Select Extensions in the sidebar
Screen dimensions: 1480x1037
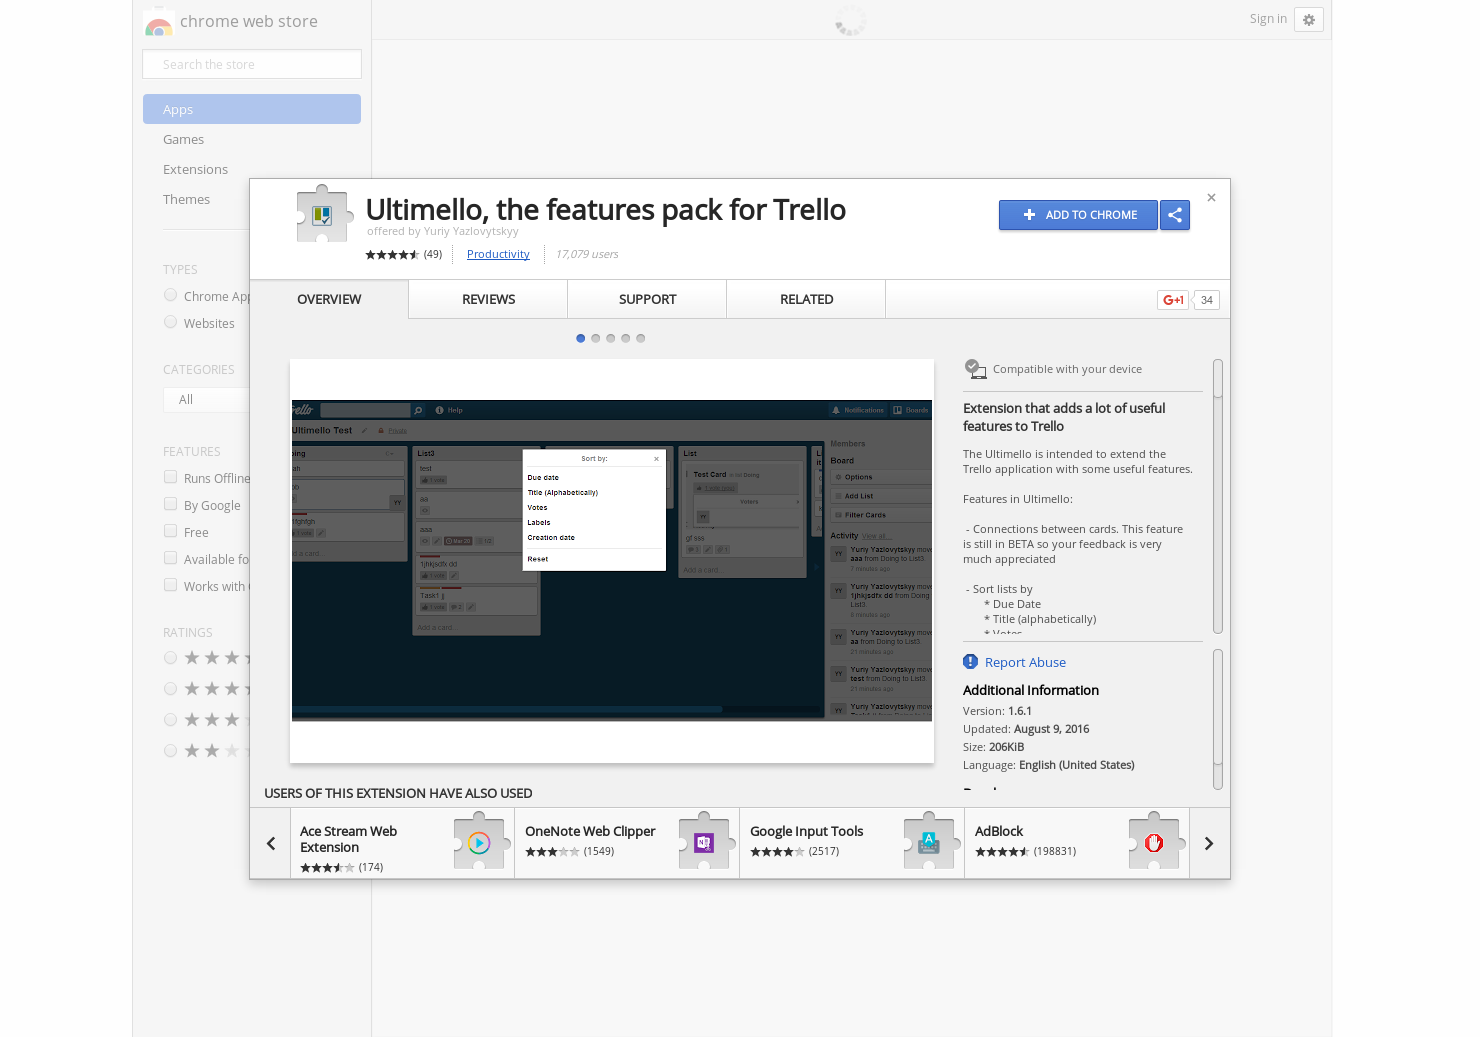pos(252,169)
